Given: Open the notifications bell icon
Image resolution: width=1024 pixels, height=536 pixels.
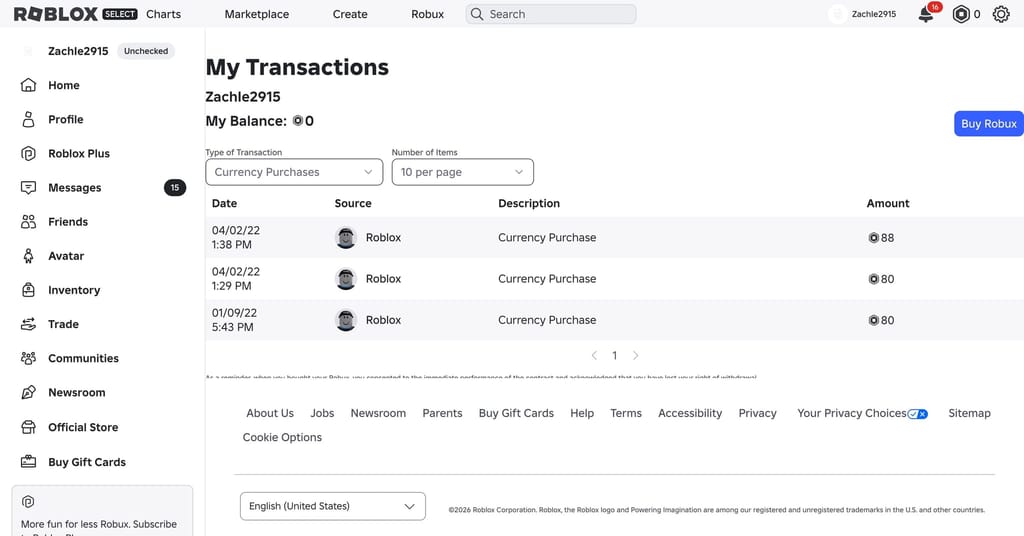Looking at the screenshot, I should [x=926, y=14].
